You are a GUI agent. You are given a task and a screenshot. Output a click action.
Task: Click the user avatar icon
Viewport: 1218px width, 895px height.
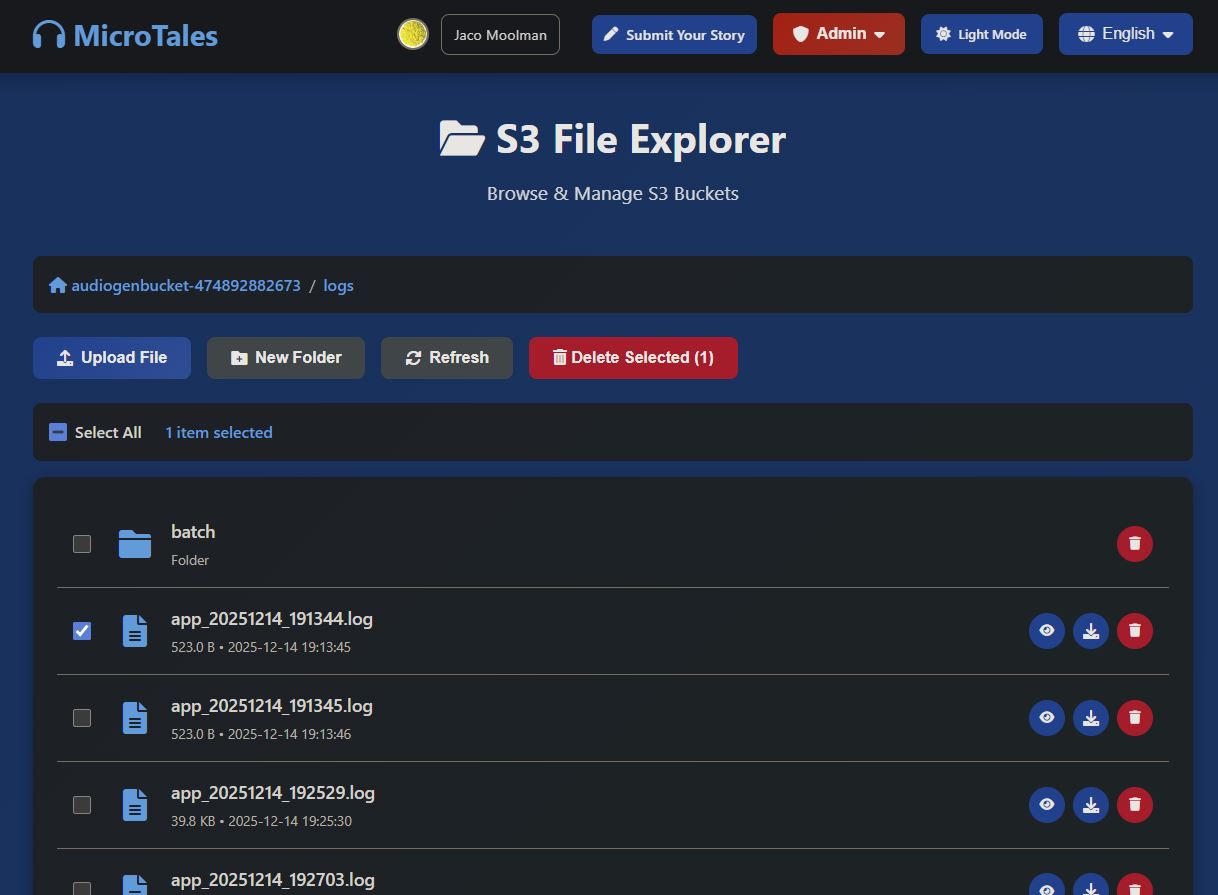point(413,34)
